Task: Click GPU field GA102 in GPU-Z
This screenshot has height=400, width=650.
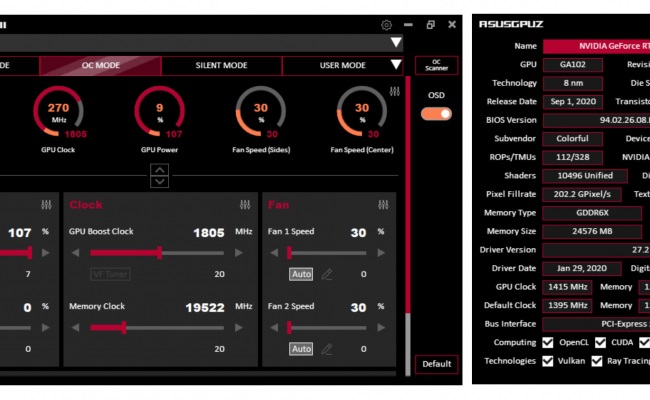Action: coord(572,65)
